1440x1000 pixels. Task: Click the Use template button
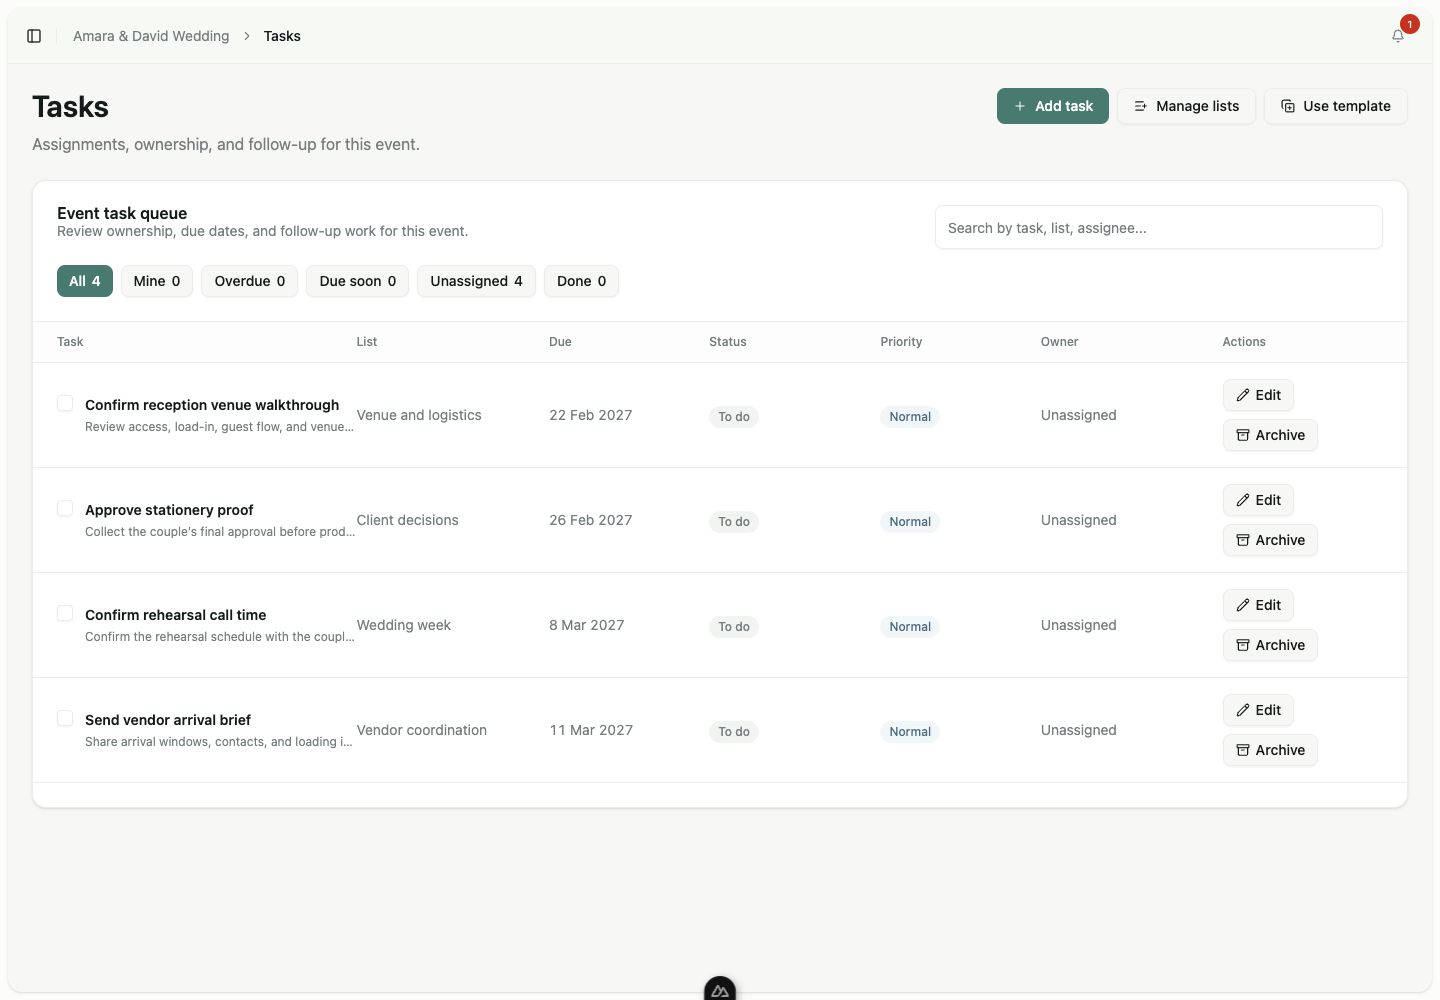[x=1336, y=106]
